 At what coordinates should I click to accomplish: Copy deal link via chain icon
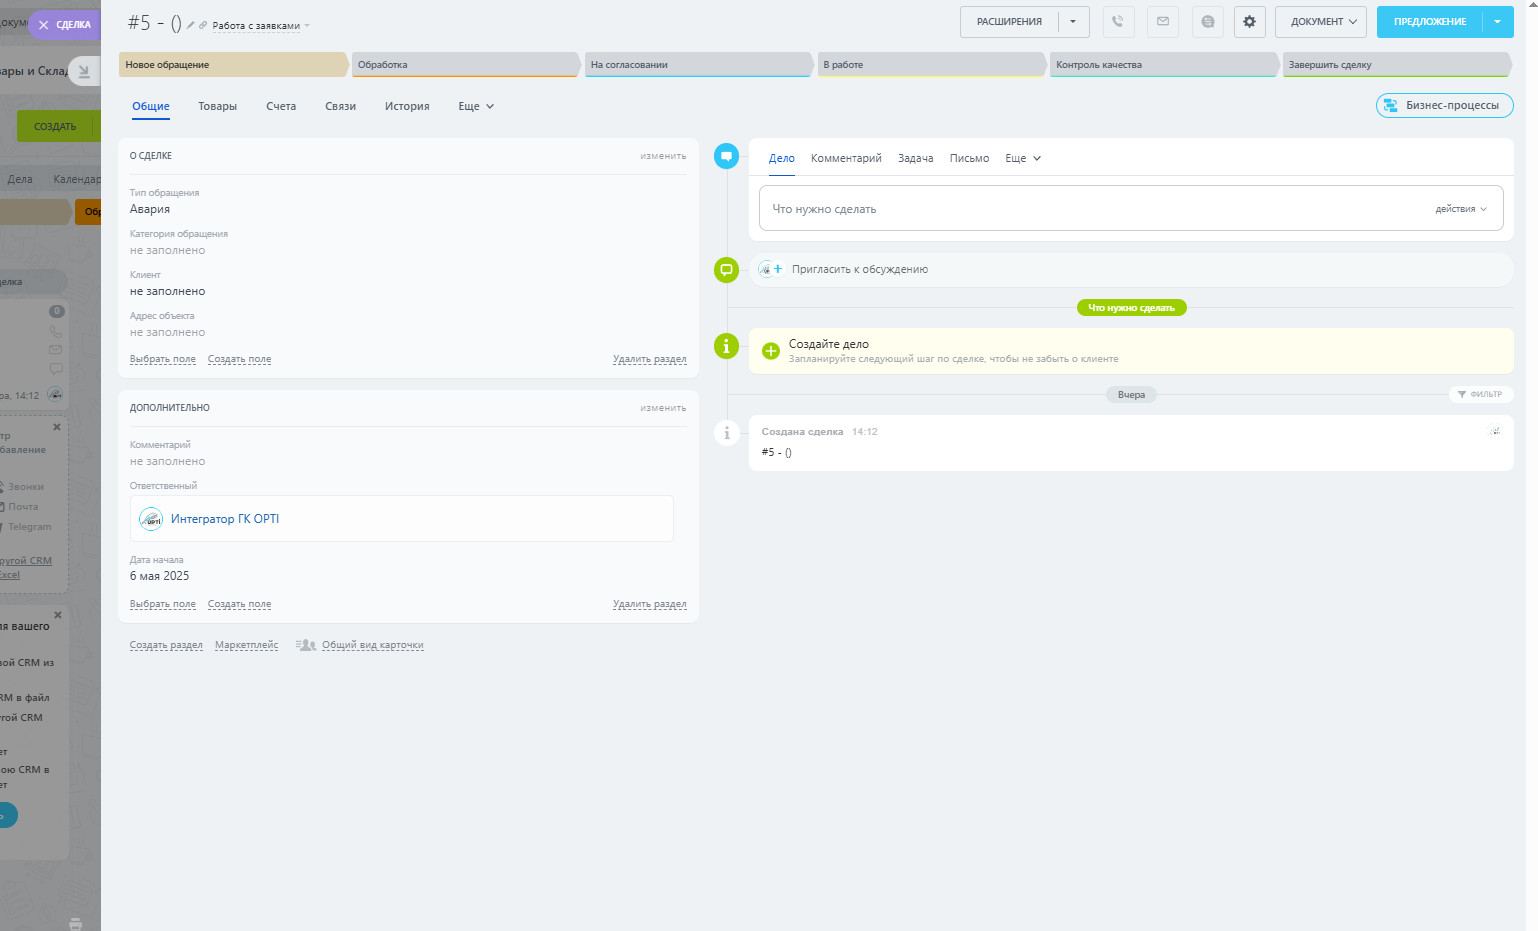tap(203, 25)
